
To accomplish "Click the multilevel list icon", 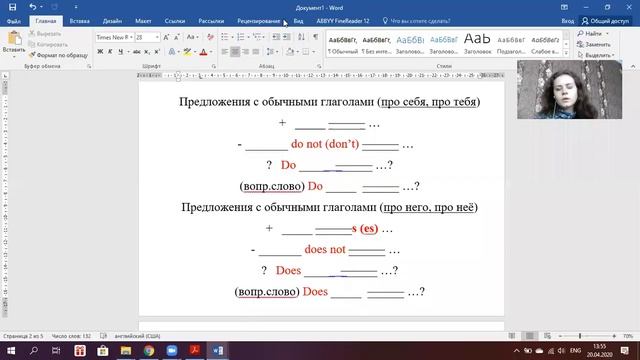I will 257,37.
